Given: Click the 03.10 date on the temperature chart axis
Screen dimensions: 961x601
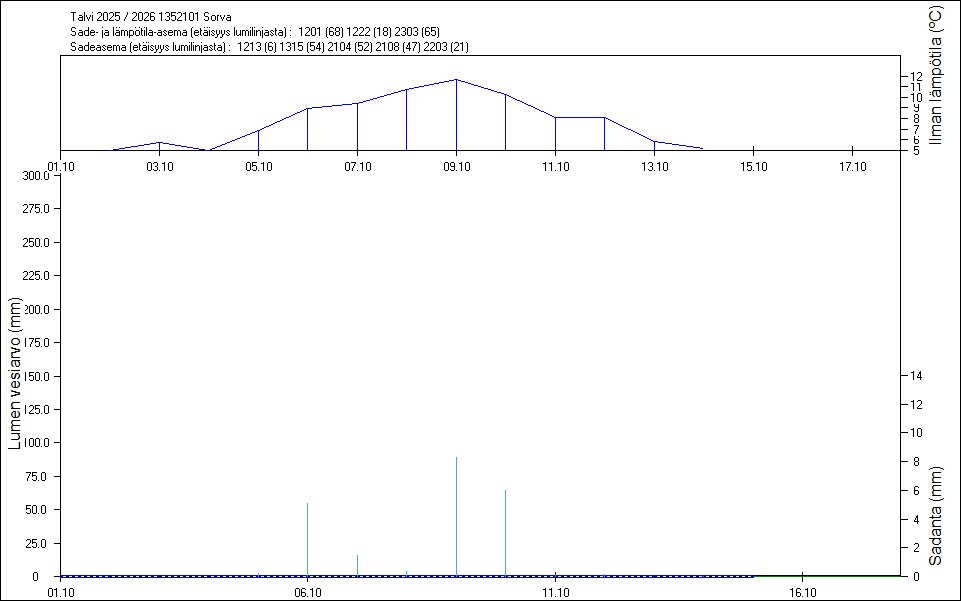Looking at the screenshot, I should click(159, 166).
